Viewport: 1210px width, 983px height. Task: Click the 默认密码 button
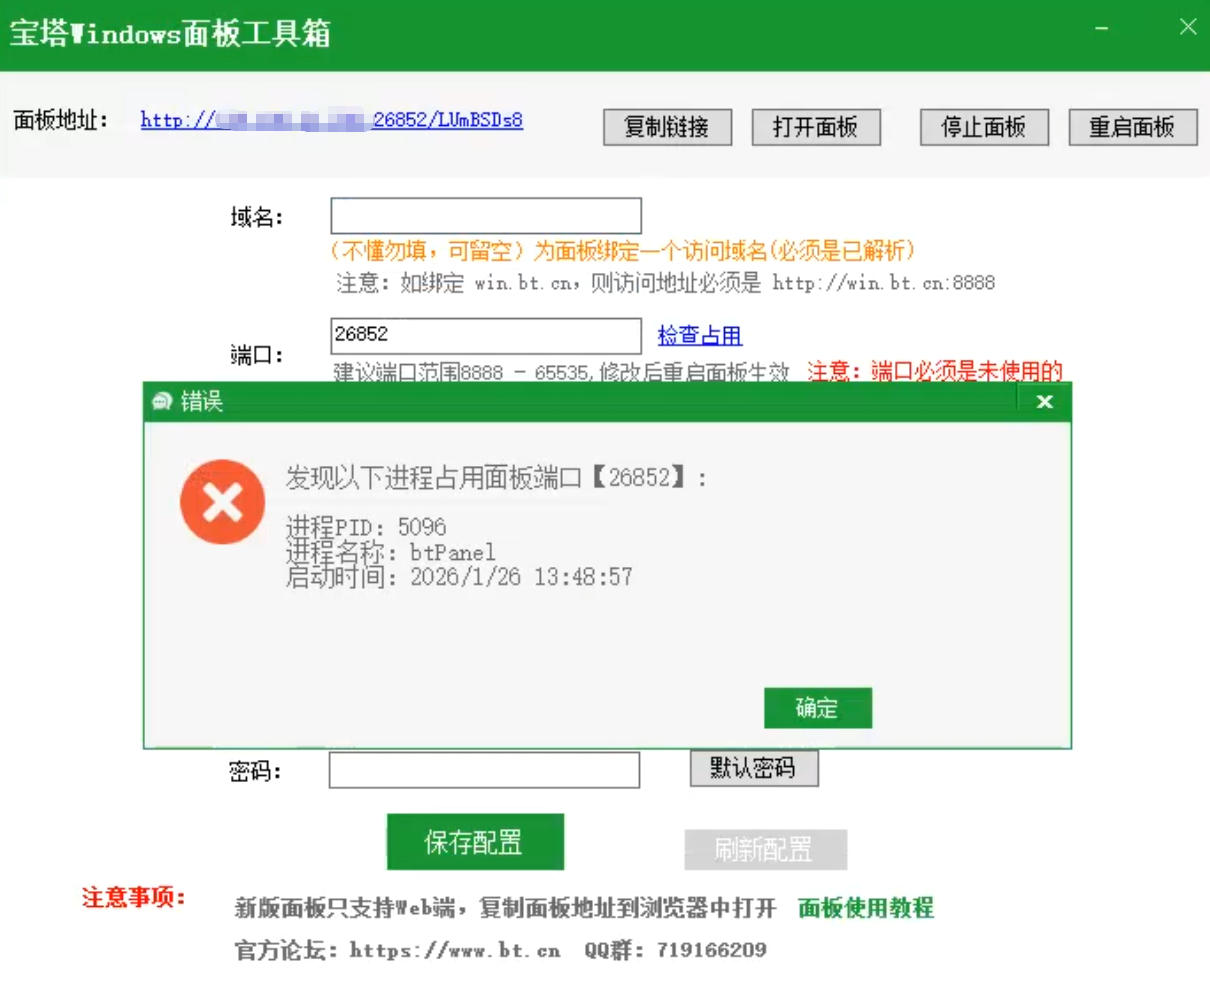tap(754, 768)
